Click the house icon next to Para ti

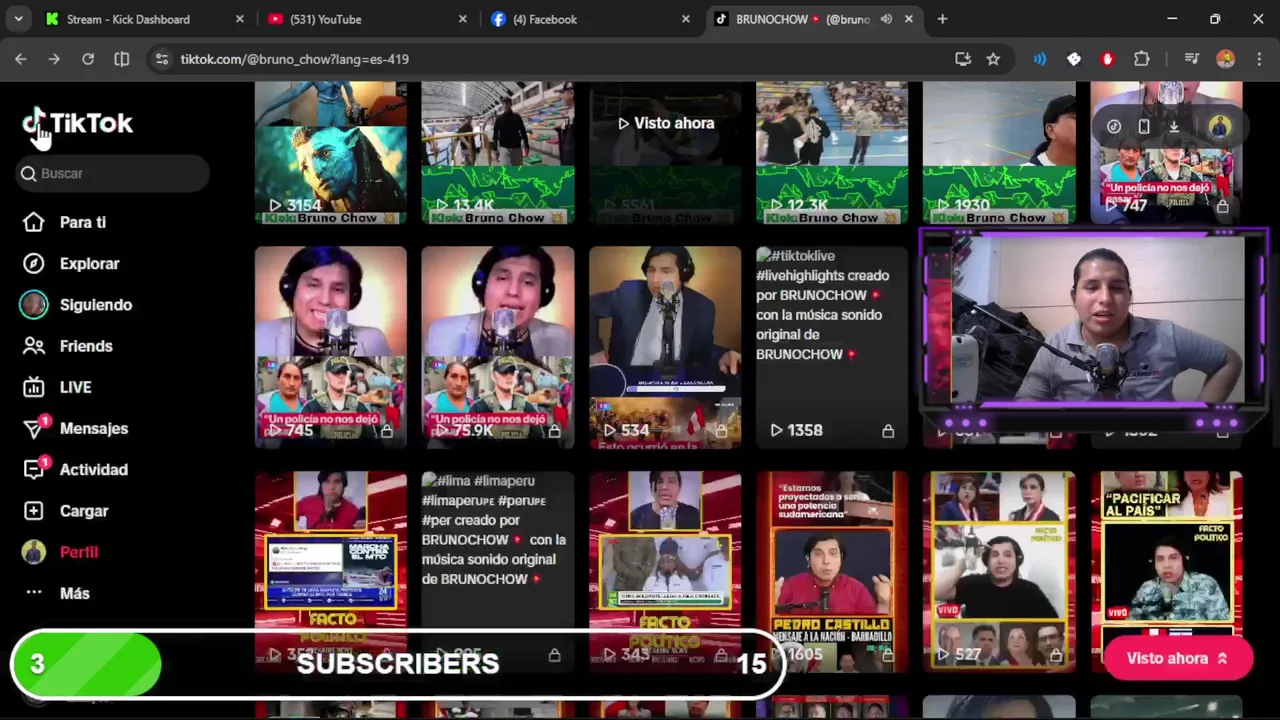[x=34, y=222]
